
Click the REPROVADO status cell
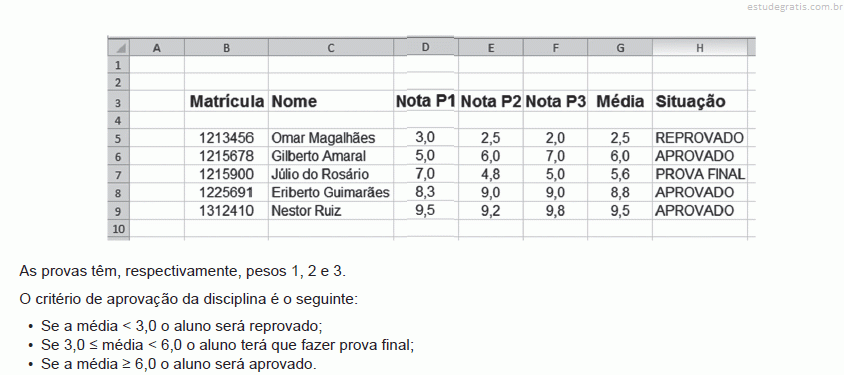699,138
